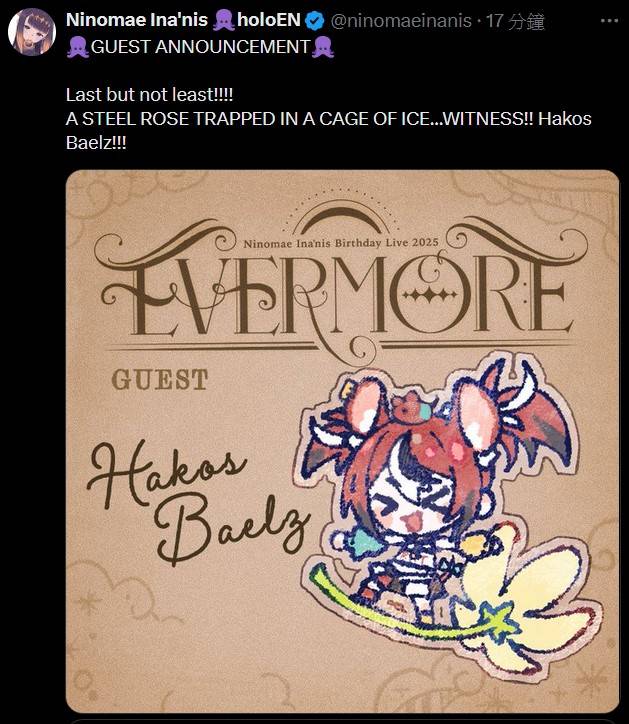
Task: Click the trailing "Baelz!!!" text line
Action: (x=96, y=143)
